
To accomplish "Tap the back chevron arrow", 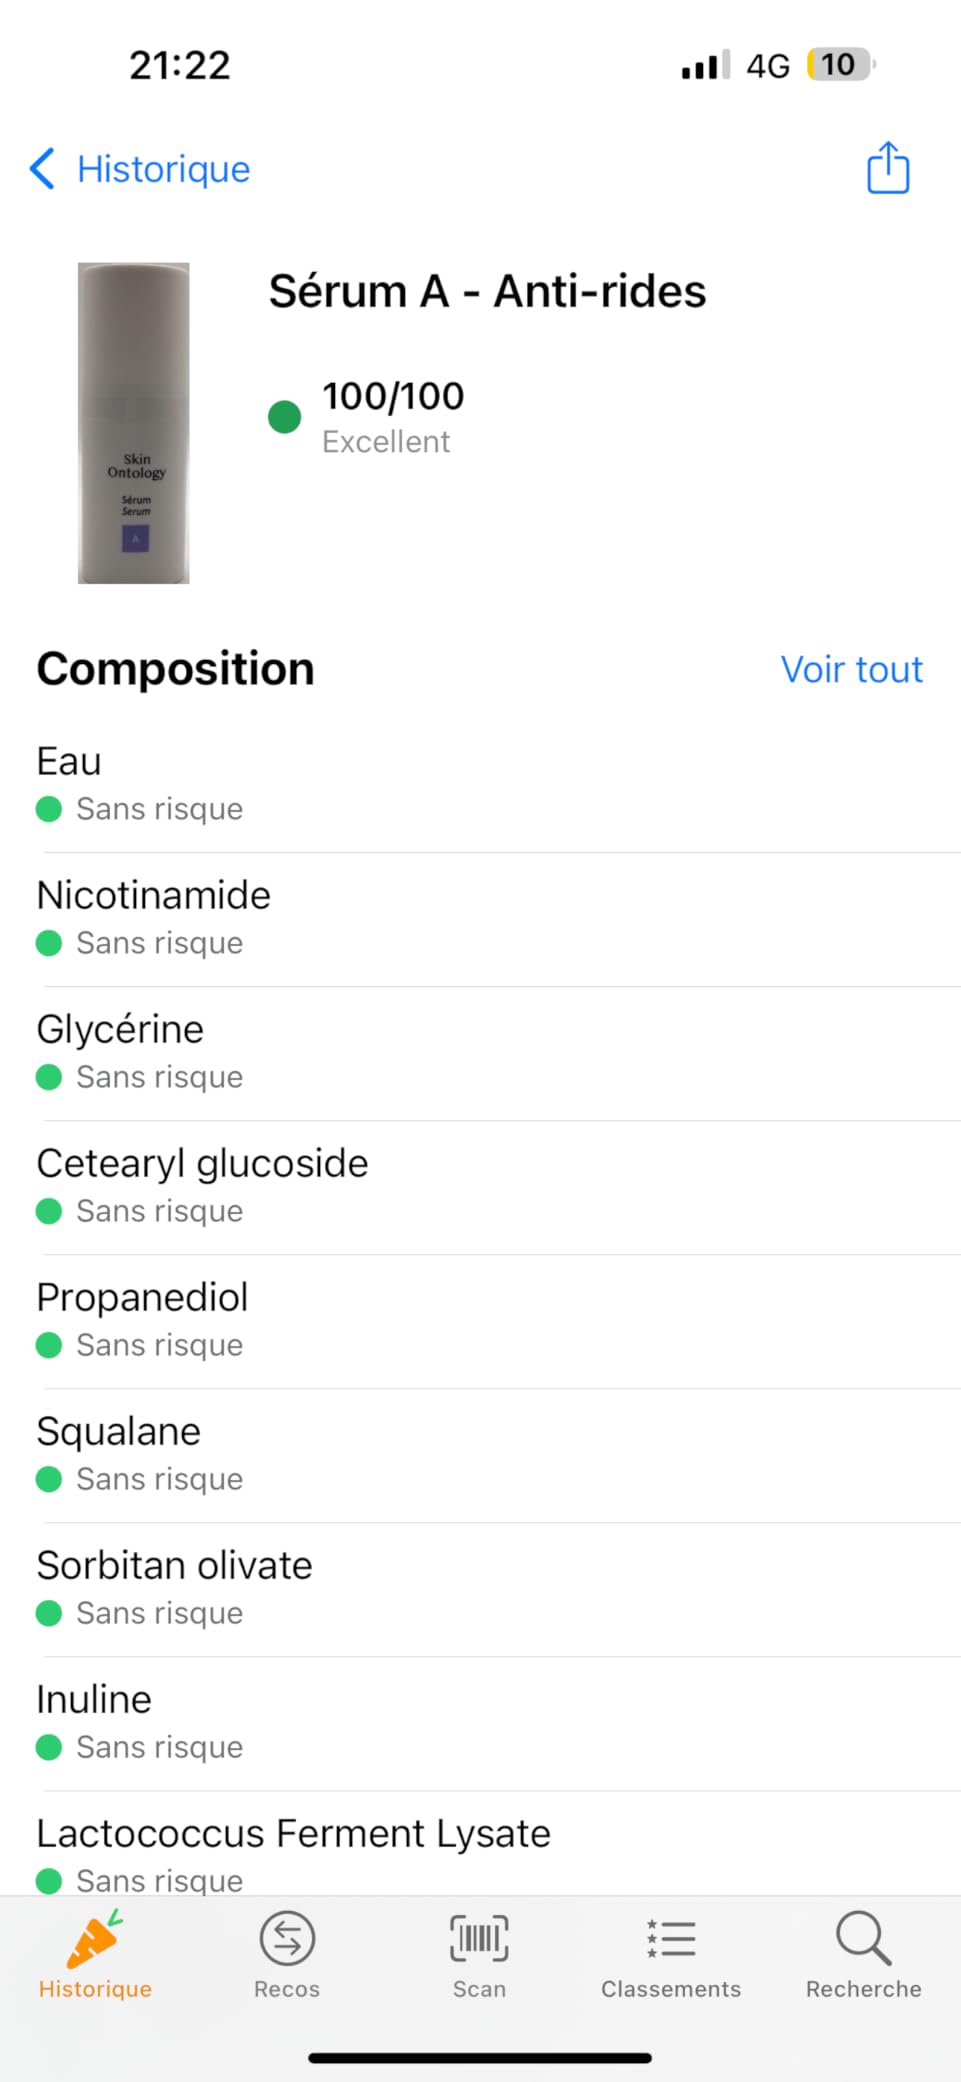I will 42,169.
